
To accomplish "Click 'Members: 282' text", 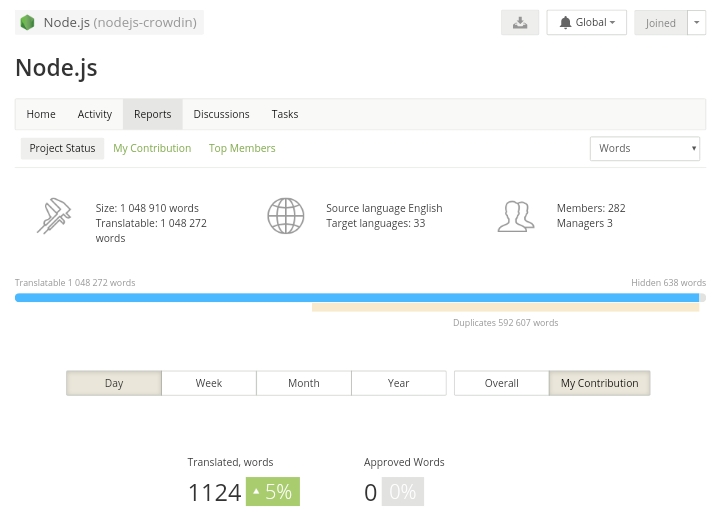I will pyautogui.click(x=591, y=208).
